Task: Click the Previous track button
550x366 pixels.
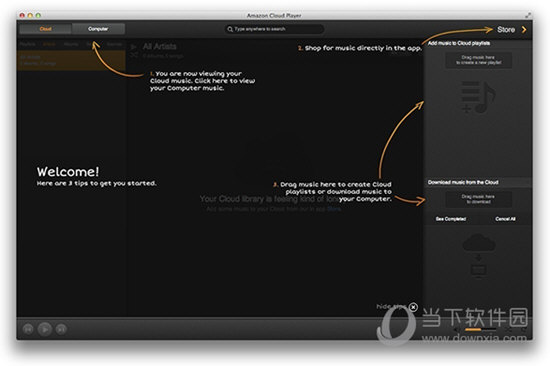Action: (28, 329)
